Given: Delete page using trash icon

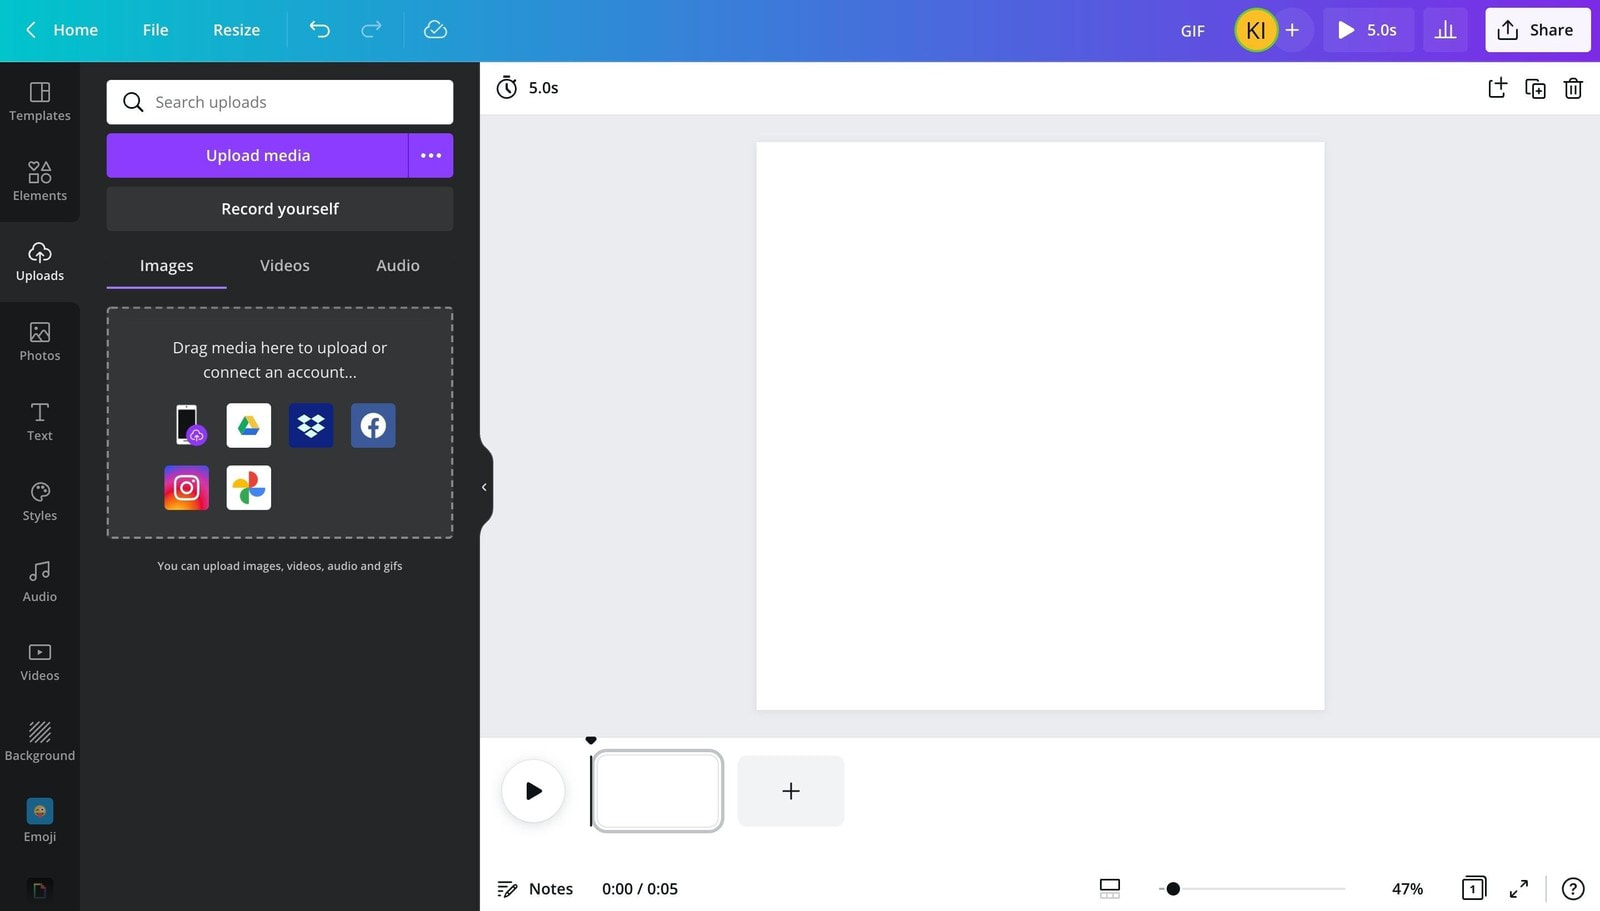Looking at the screenshot, I should pyautogui.click(x=1572, y=88).
